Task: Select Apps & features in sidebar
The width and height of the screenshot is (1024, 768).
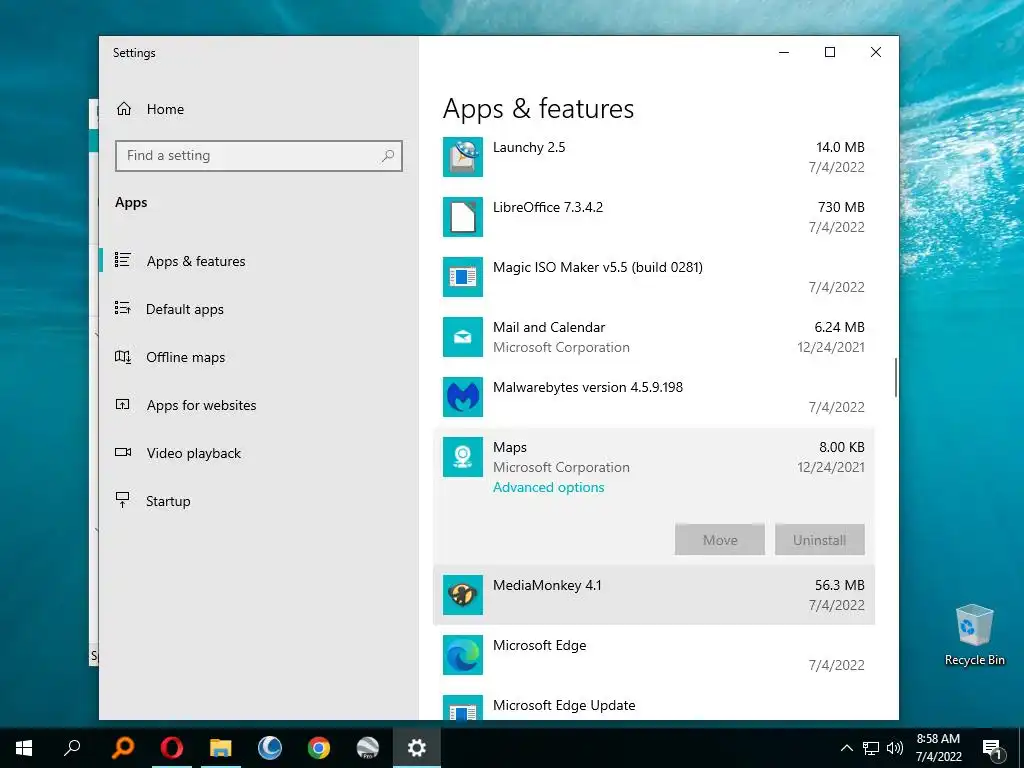Action: click(x=196, y=261)
